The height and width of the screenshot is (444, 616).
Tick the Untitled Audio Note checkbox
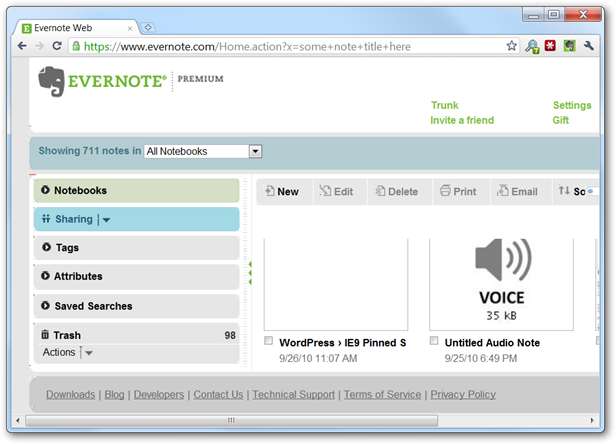pos(434,341)
